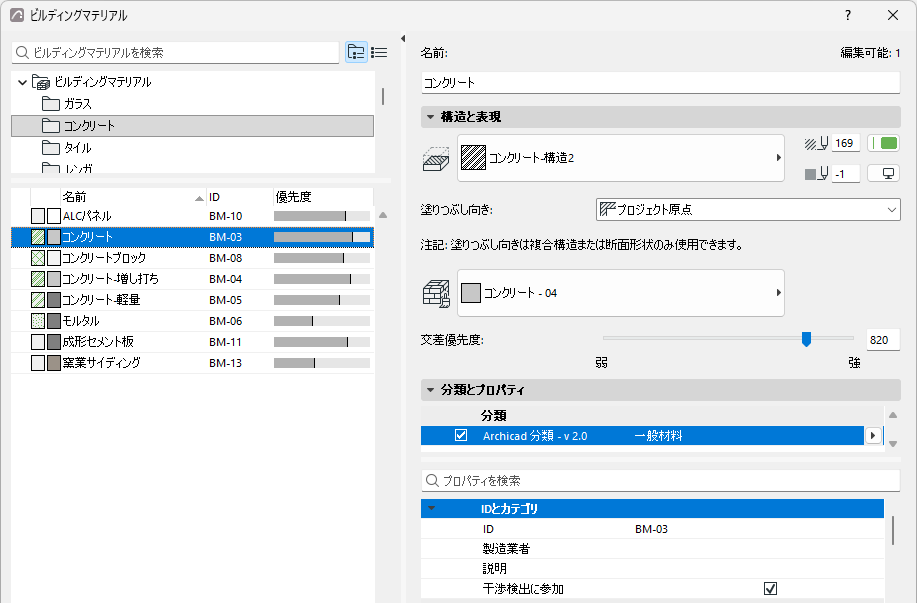
Task: Click the cut fill pattern icon
Action: coord(436,158)
